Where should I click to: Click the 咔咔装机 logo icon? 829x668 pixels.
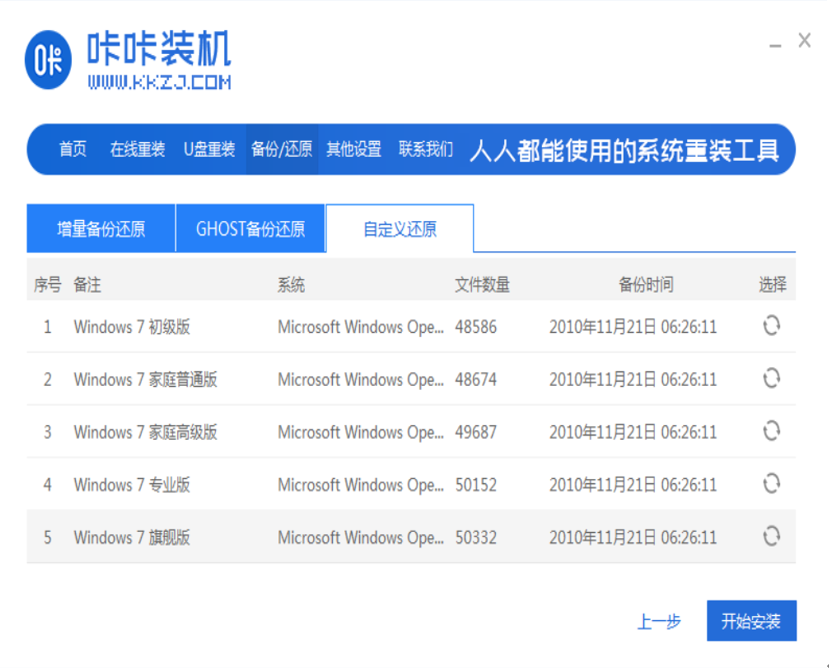pos(49,59)
